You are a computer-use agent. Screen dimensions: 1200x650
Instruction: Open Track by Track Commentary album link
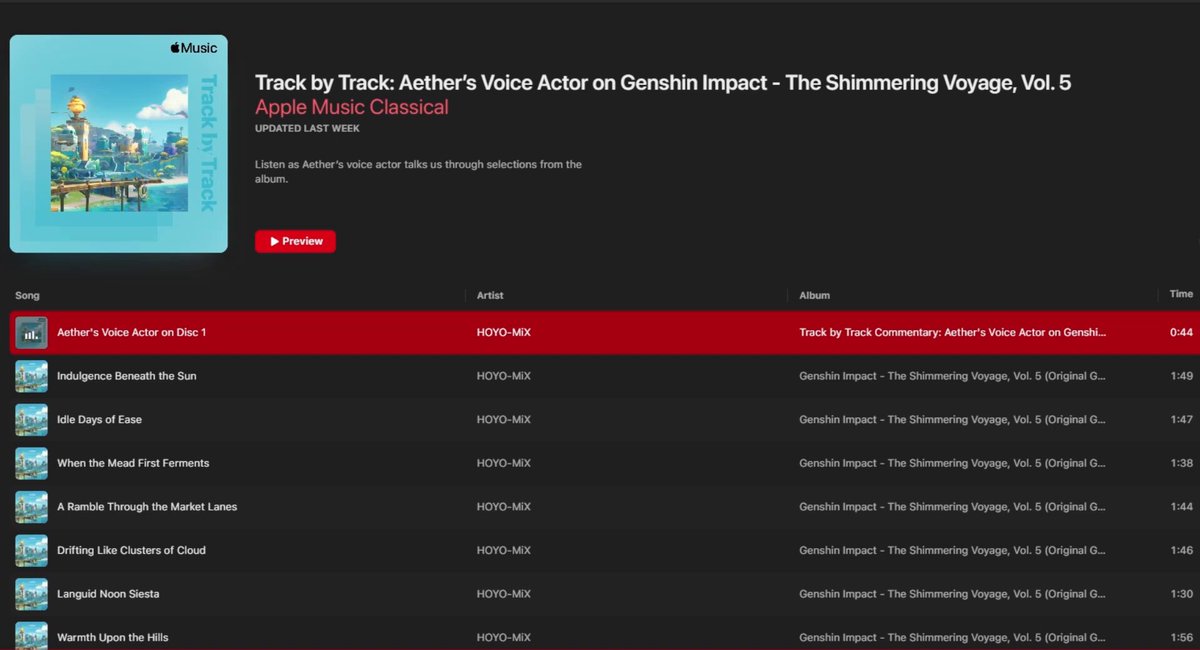point(953,332)
